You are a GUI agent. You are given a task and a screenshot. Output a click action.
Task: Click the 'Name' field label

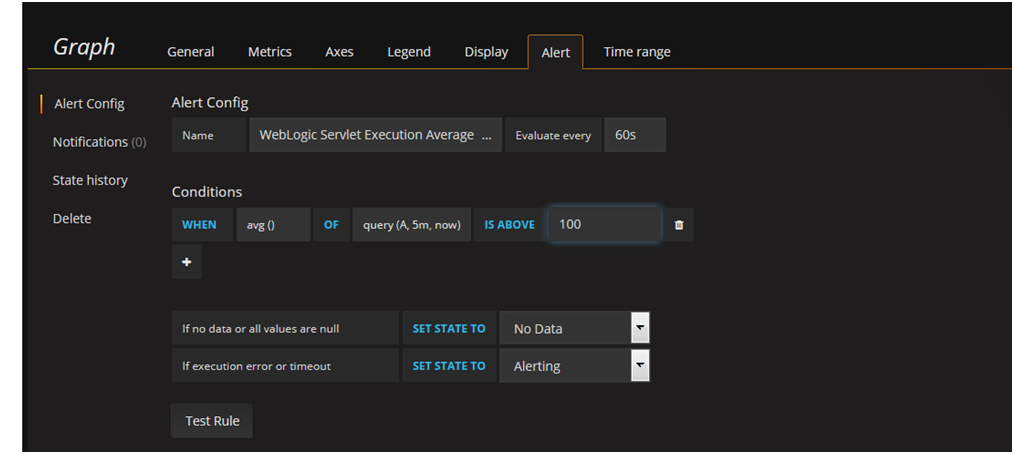208,135
